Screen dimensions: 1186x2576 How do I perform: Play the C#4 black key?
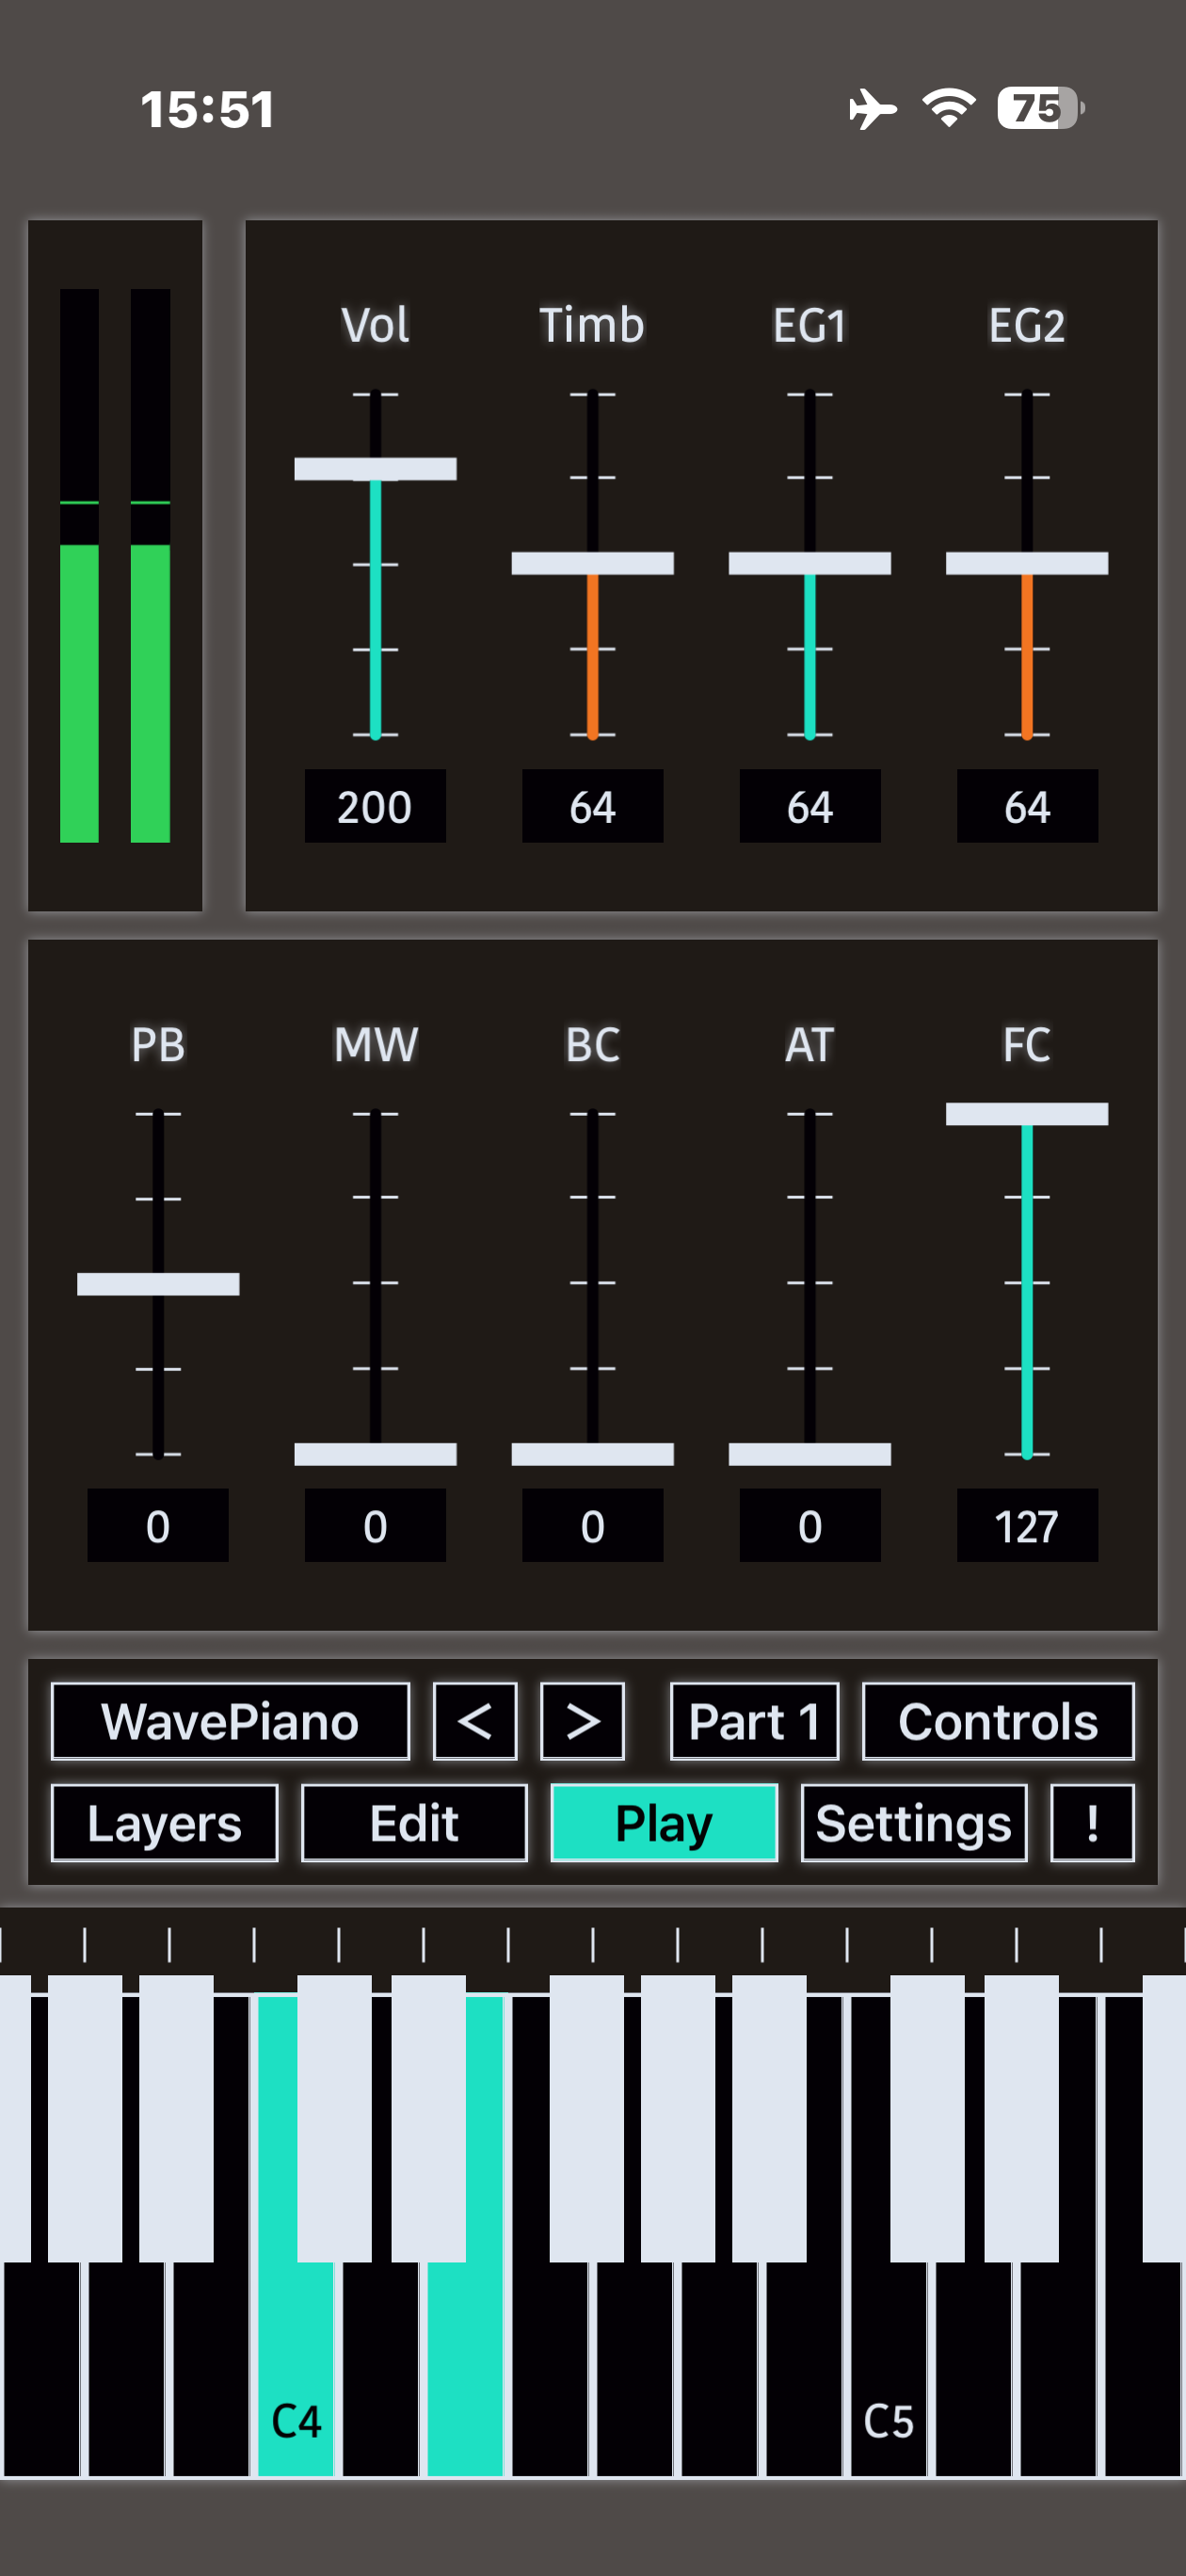point(334,2117)
